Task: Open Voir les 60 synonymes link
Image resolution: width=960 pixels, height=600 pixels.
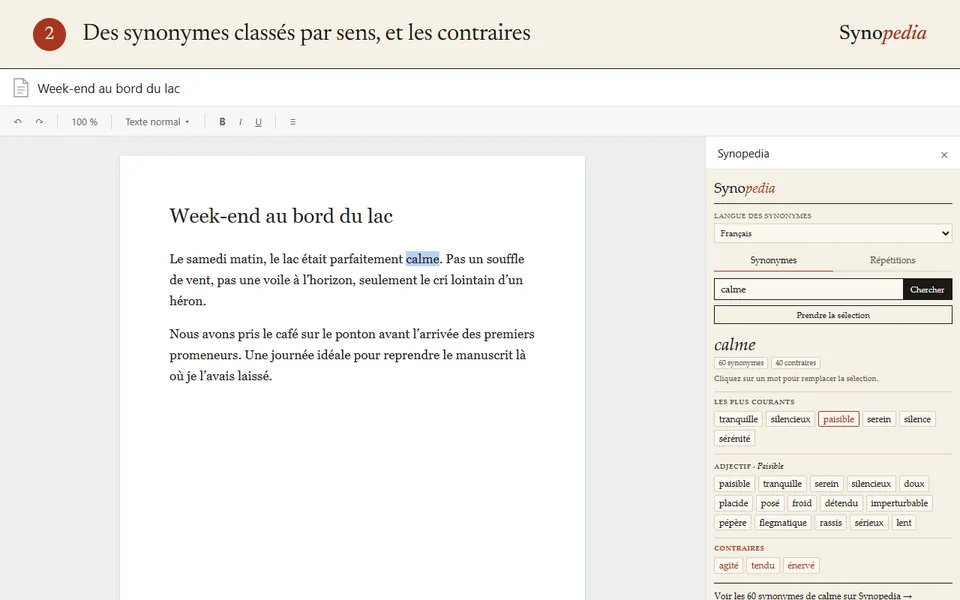Action: click(x=812, y=595)
